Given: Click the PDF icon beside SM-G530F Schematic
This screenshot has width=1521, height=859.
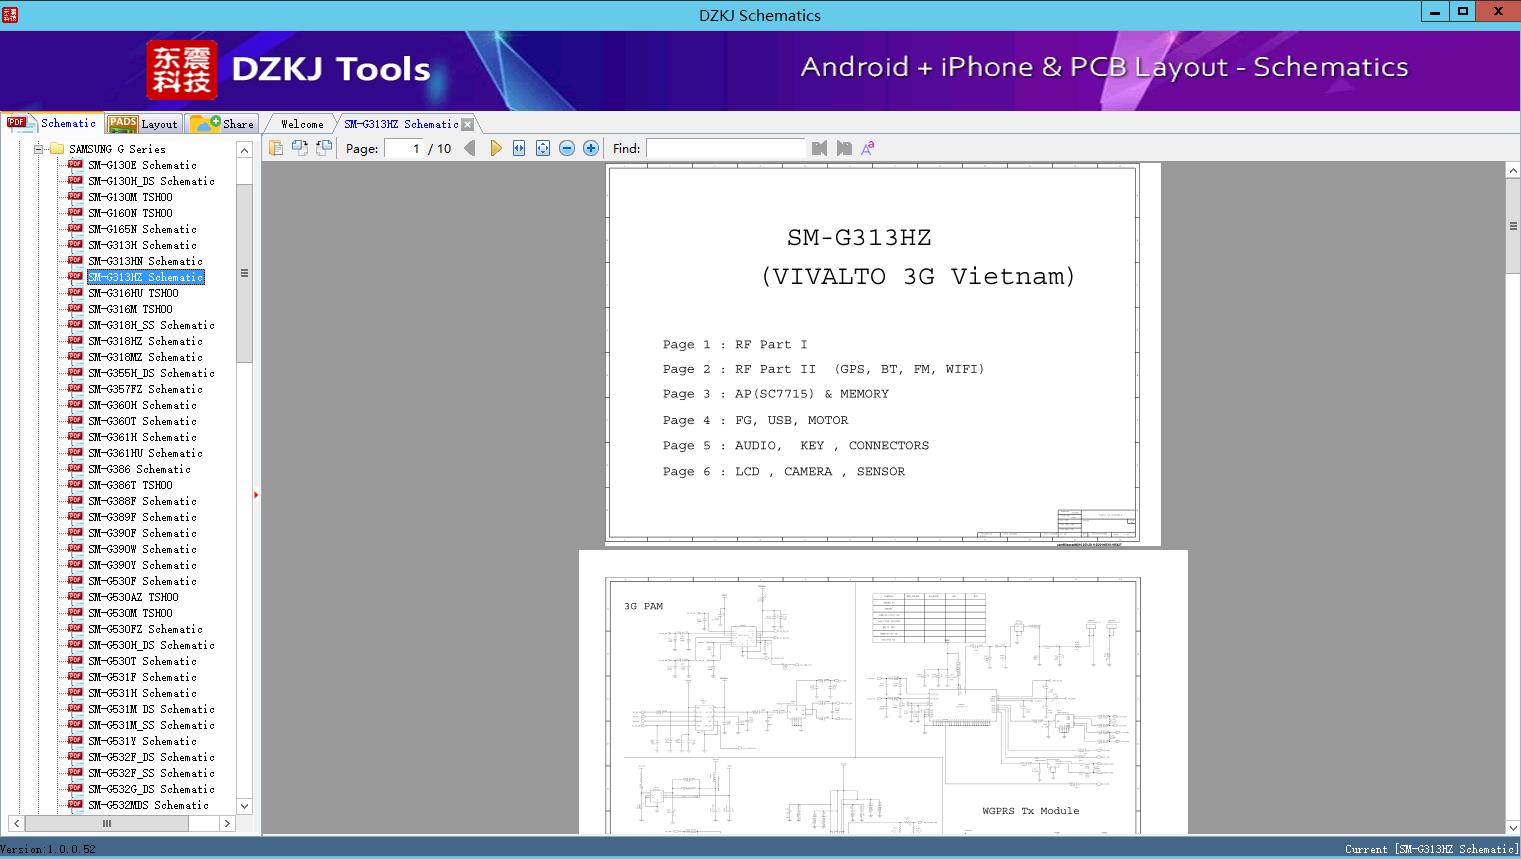Looking at the screenshot, I should [75, 581].
